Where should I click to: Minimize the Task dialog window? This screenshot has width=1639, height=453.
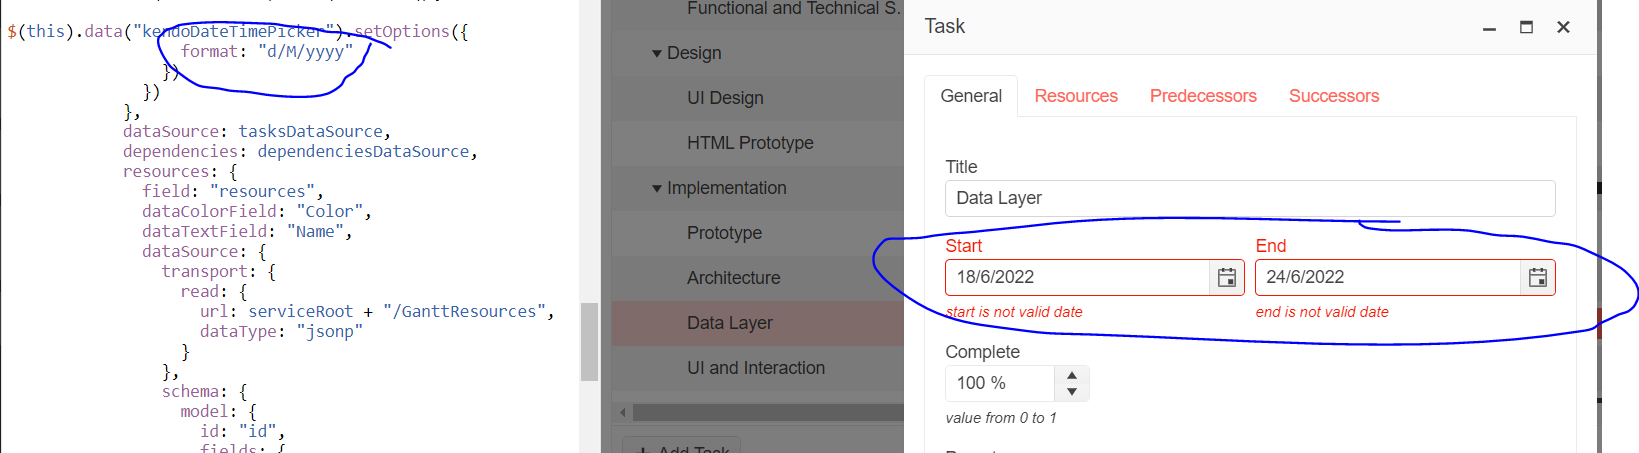pos(1489,28)
